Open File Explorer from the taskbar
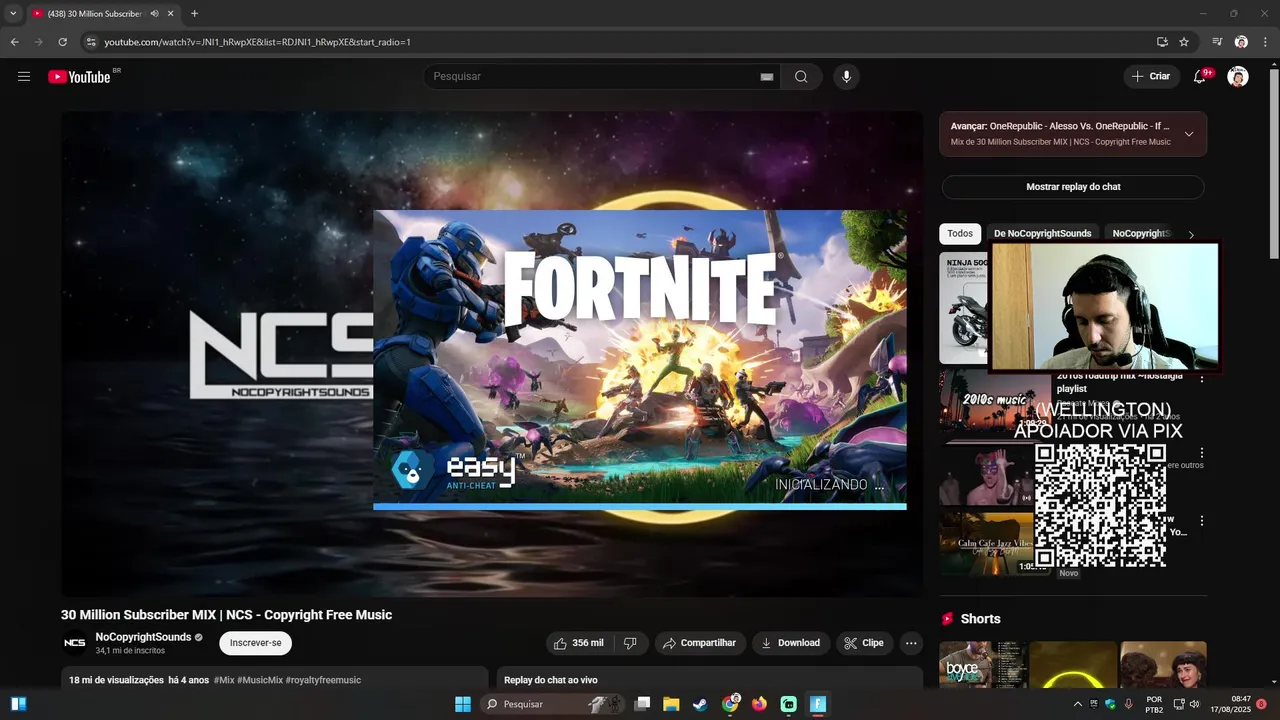The width and height of the screenshot is (1280, 720). [671, 704]
